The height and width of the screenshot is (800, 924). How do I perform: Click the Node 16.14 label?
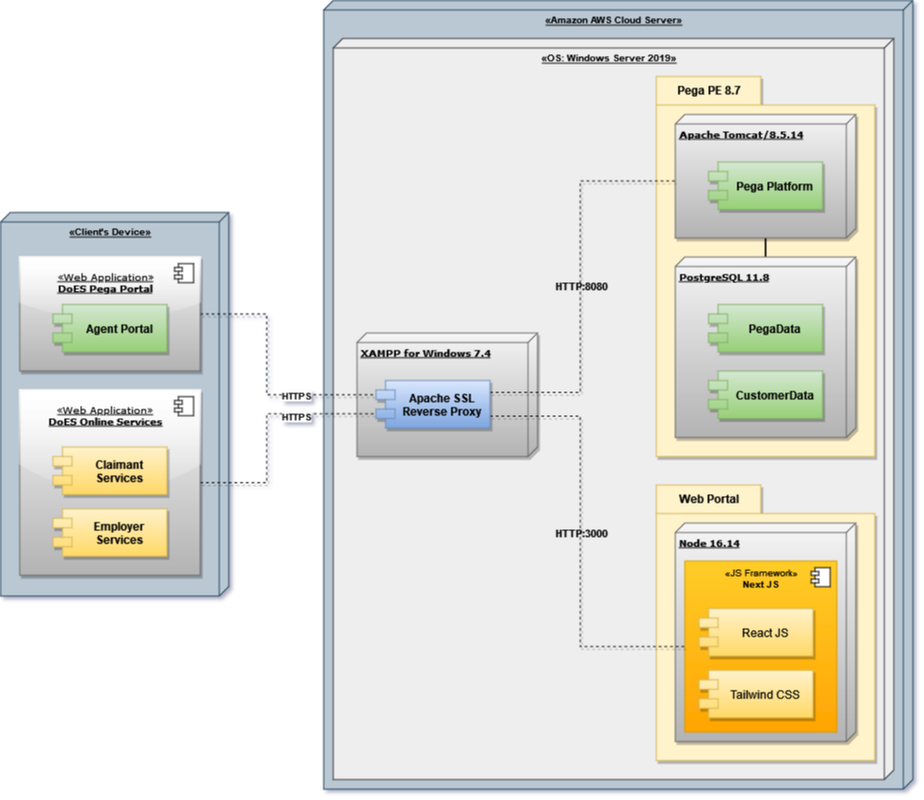(709, 544)
